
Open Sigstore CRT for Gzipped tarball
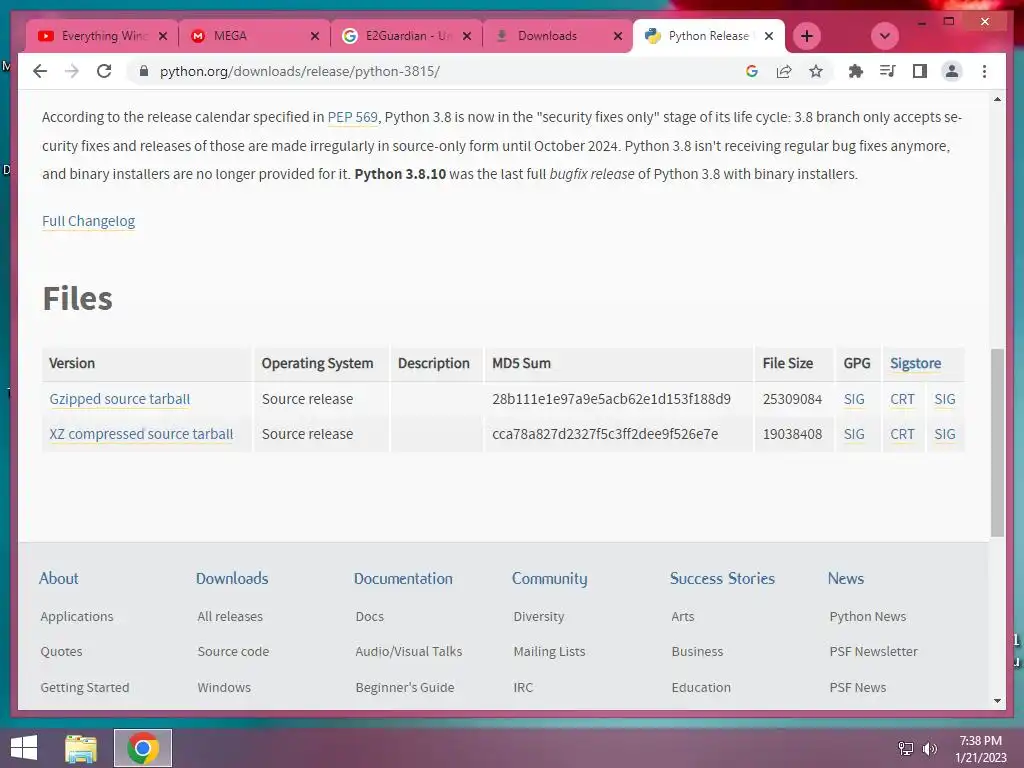tap(903, 399)
